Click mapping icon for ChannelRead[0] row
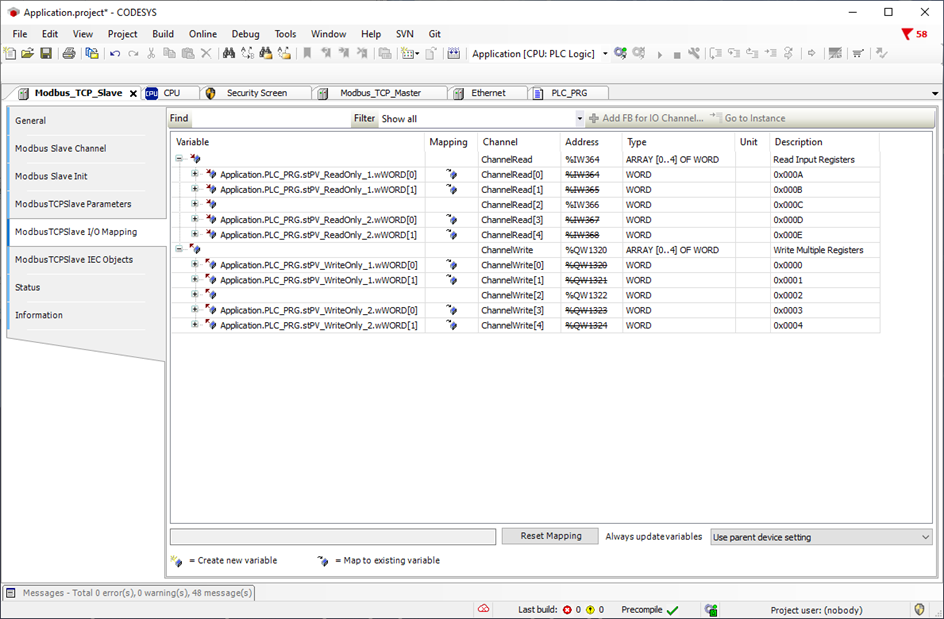 [x=451, y=174]
